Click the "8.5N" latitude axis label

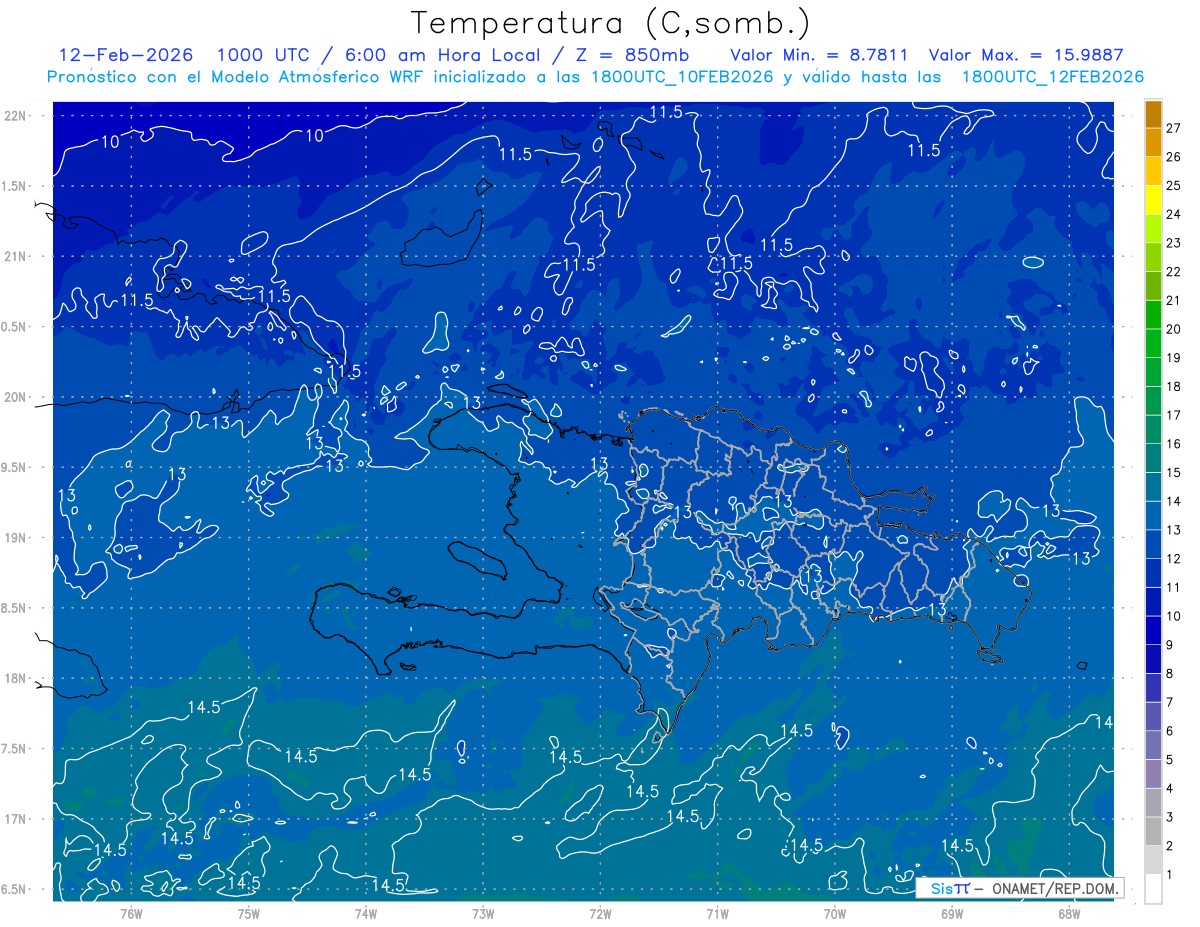[14, 609]
